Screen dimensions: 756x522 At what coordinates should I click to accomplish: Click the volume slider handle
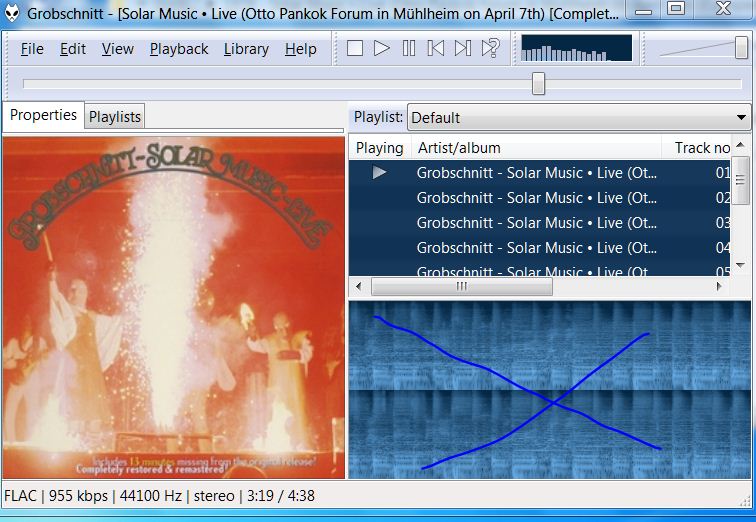(741, 48)
